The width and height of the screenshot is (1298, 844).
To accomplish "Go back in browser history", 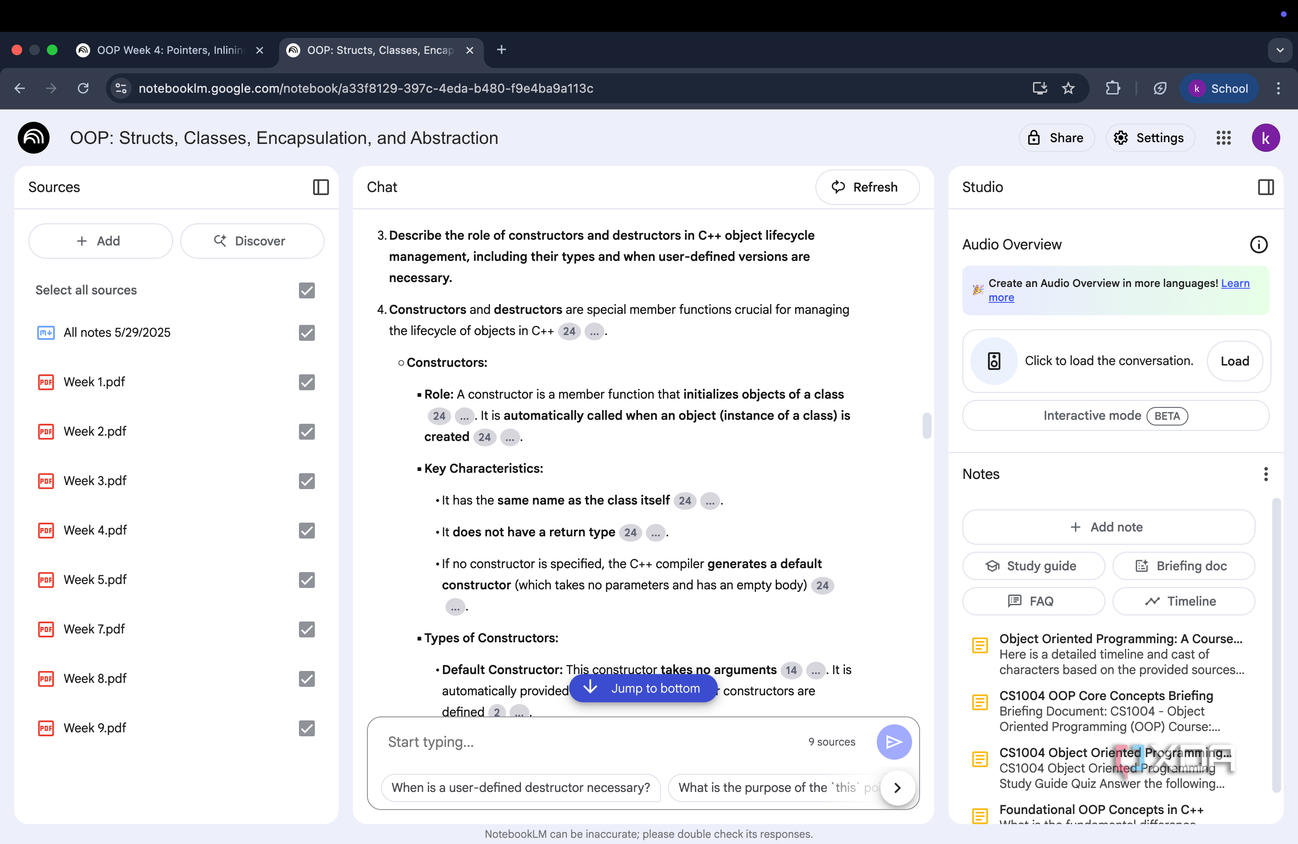I will (x=20, y=88).
